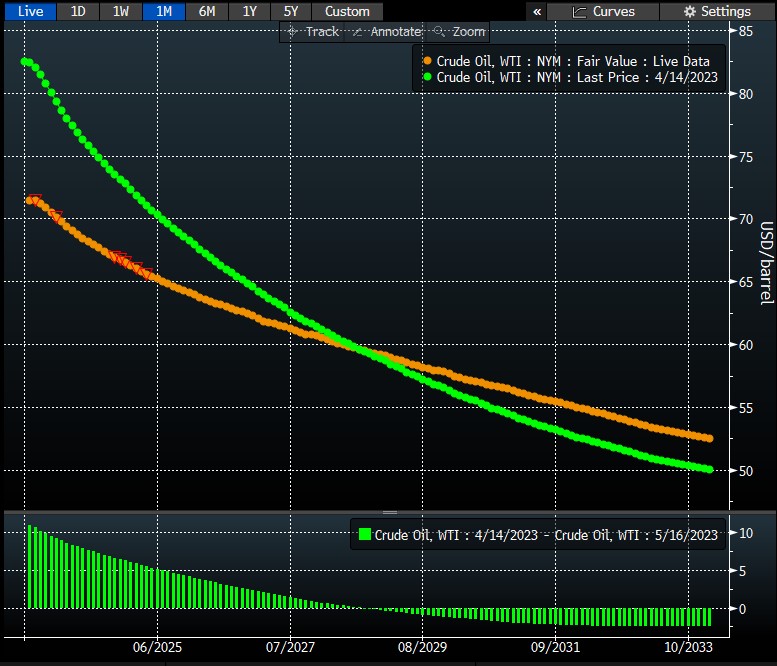The width and height of the screenshot is (777, 666).
Task: Collapse panel with double-chevron arrows
Action: tap(537, 11)
